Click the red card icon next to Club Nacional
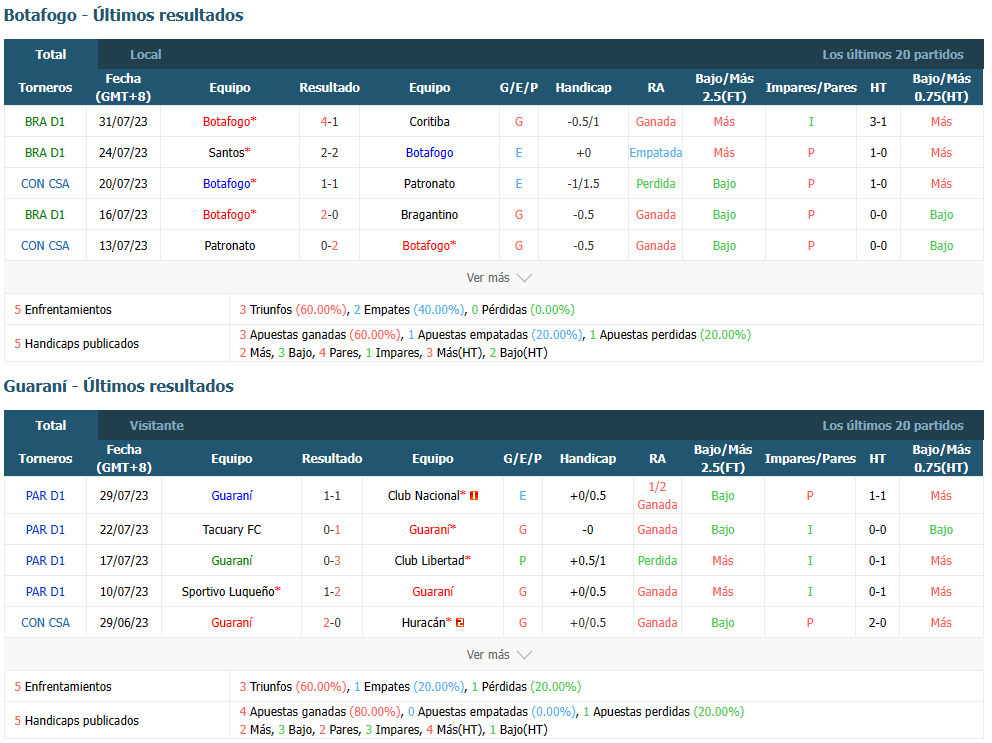This screenshot has width=992, height=743. tap(474, 496)
